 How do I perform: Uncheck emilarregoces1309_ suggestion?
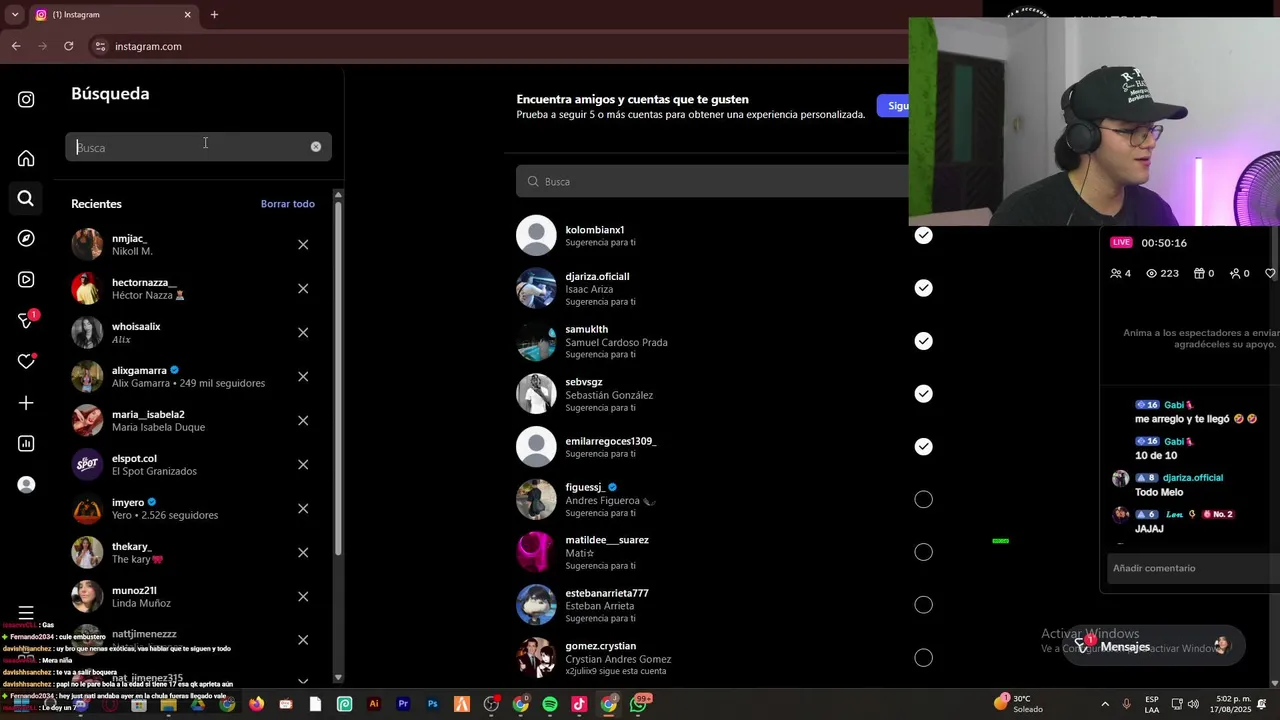coord(923,446)
